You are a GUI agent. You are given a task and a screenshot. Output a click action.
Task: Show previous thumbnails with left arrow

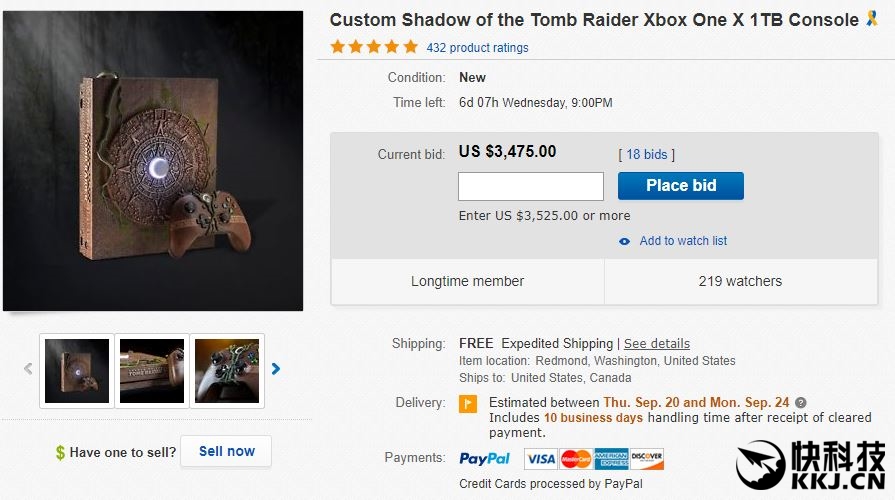pos(28,369)
